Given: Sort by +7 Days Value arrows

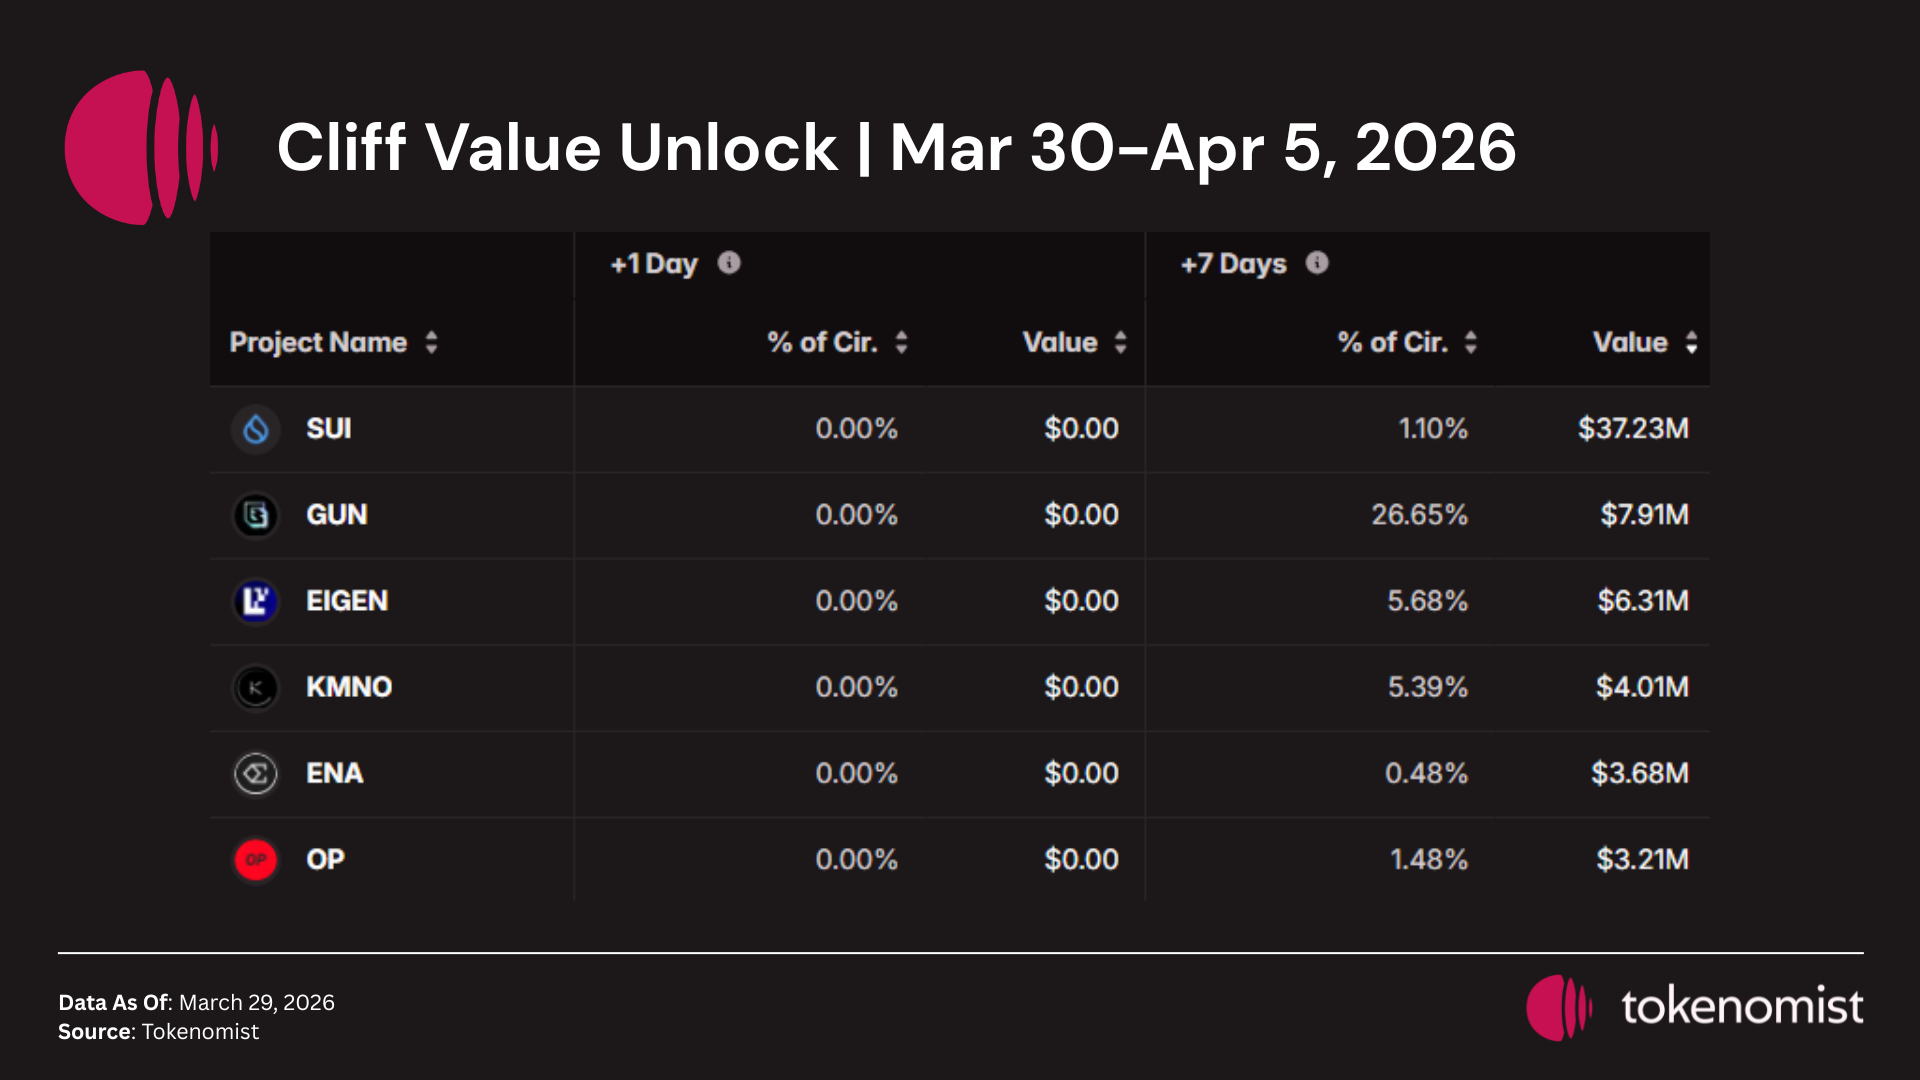Looking at the screenshot, I should pos(1691,343).
